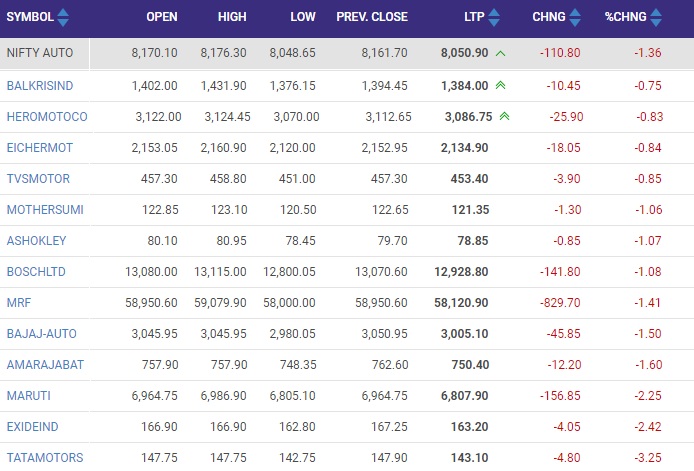Click AMARAJABAT prev. close 762.60
The image size is (694, 471).
(390, 364)
